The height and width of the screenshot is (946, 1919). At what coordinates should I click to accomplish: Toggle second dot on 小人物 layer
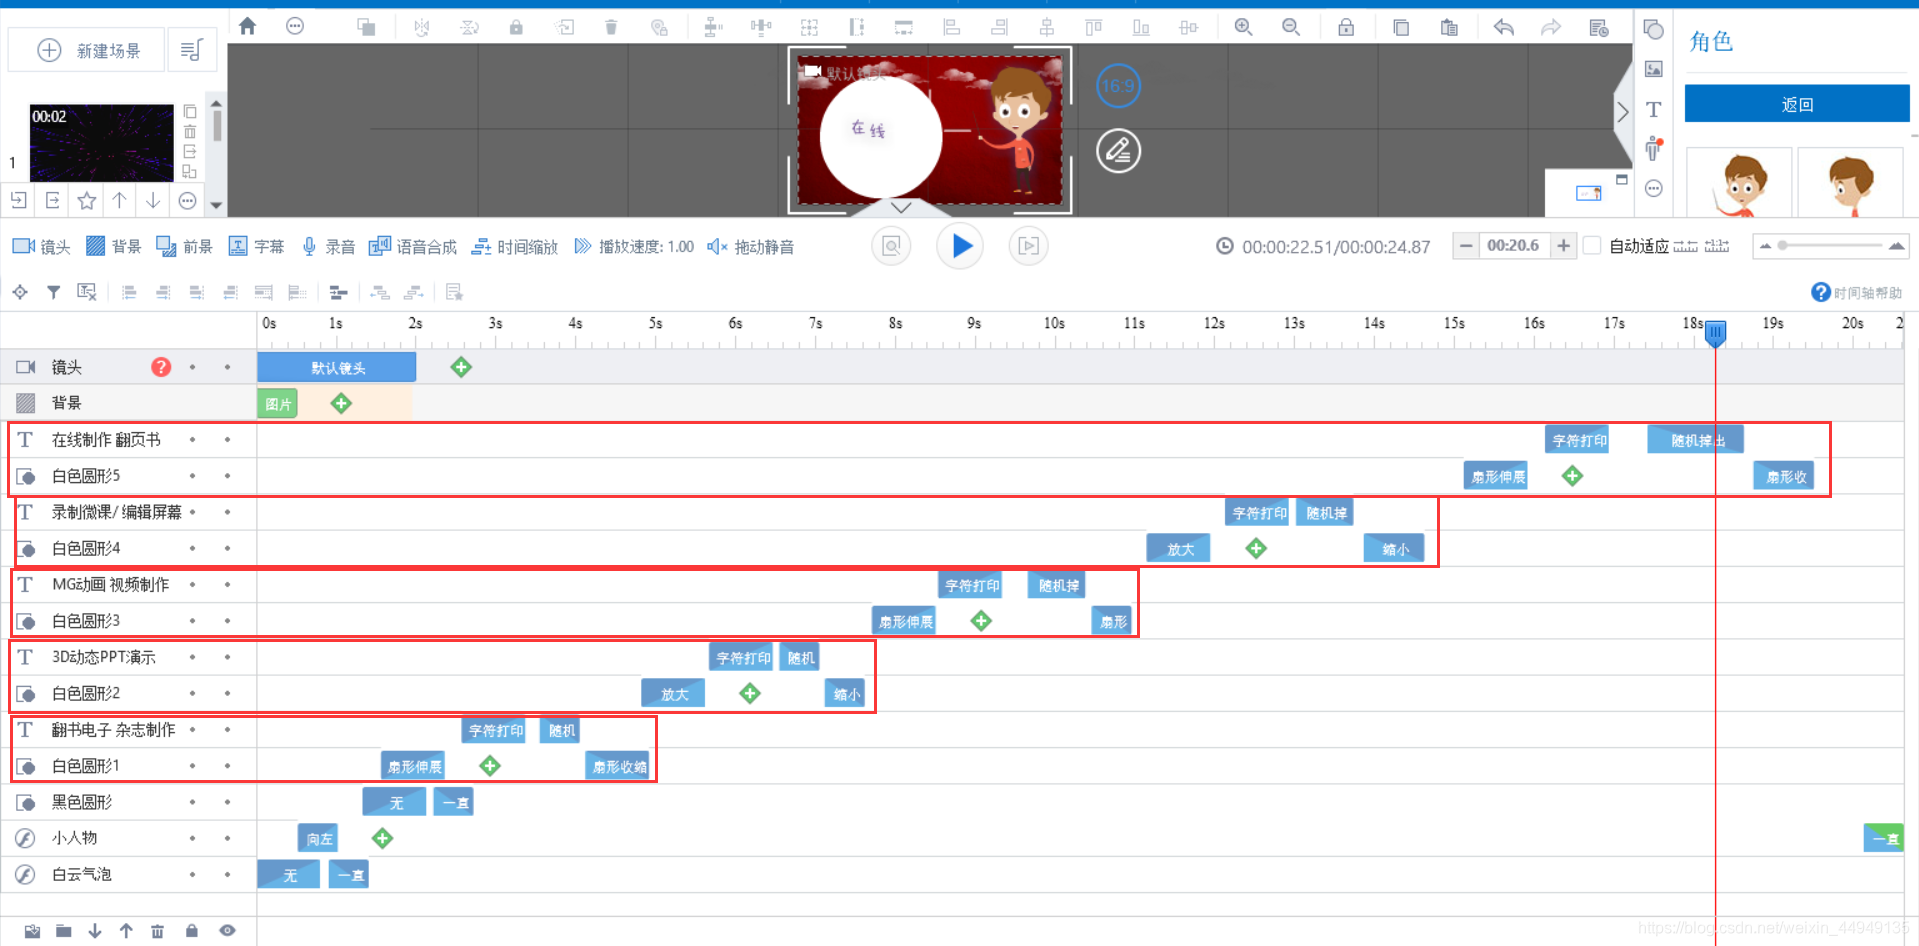coord(227,838)
